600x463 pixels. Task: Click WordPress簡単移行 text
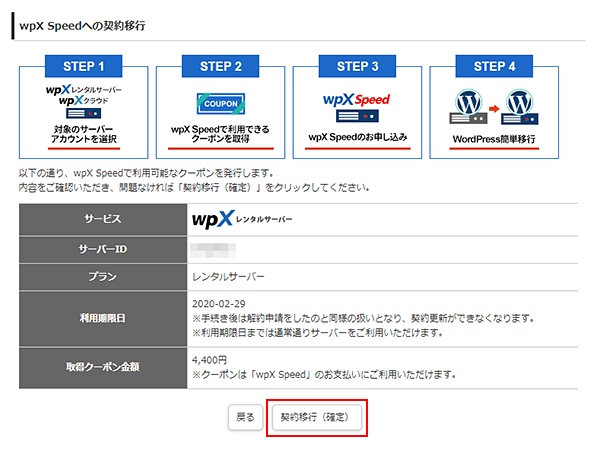pyautogui.click(x=494, y=139)
